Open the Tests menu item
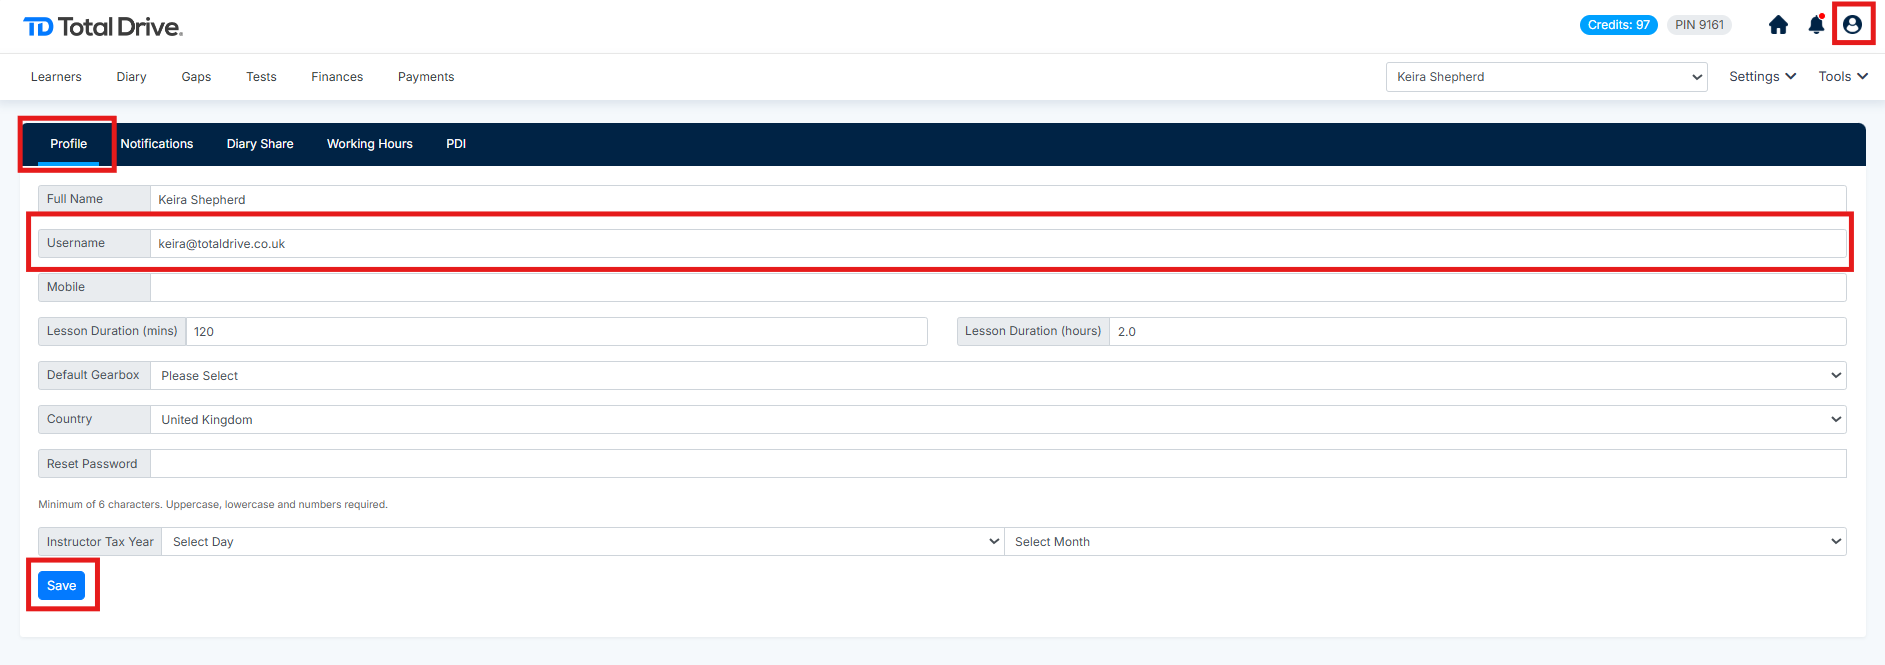 (x=261, y=77)
